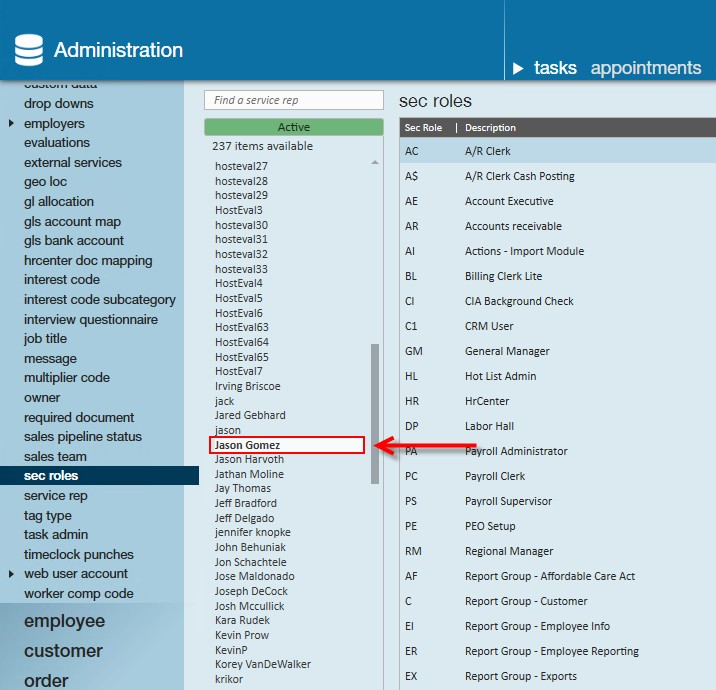Open the employee section
Screen dimensions: 716x690
tap(64, 621)
